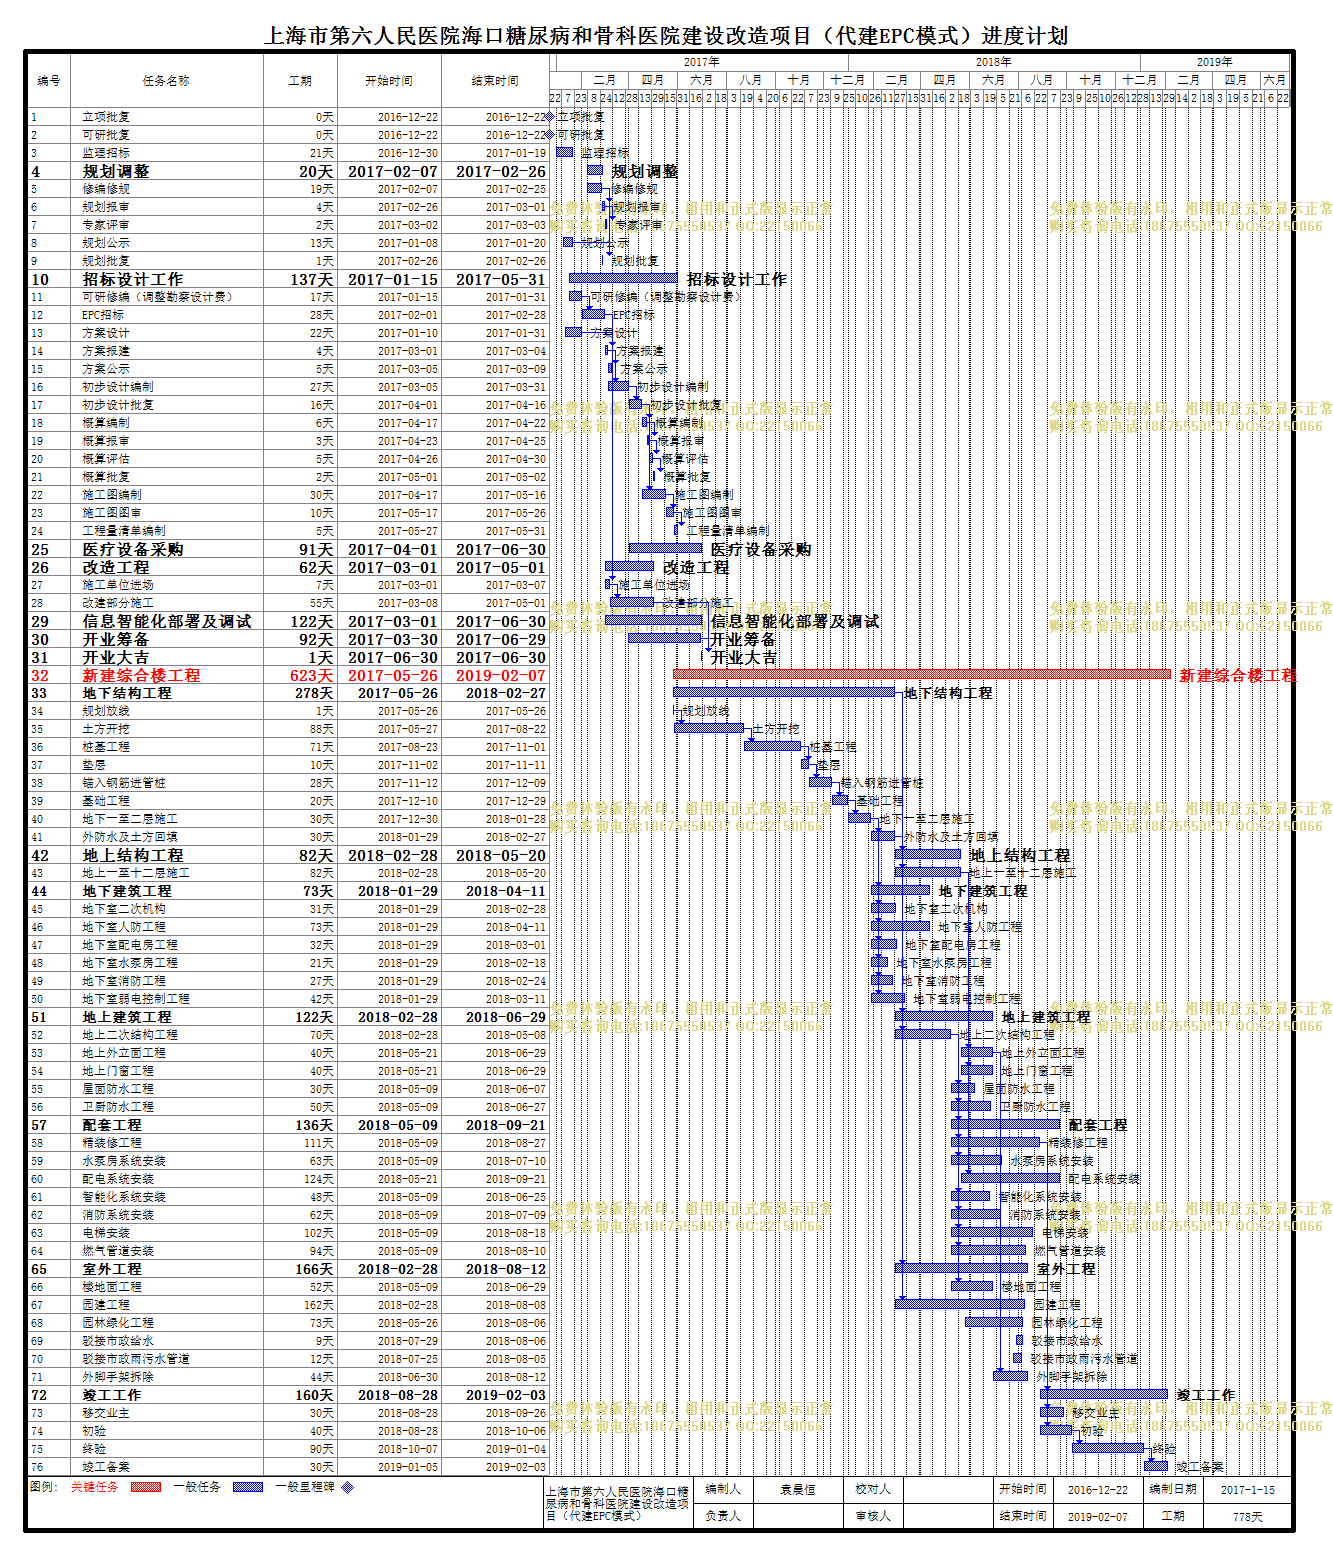Select the 园建工程 Gantt bar

point(960,1304)
